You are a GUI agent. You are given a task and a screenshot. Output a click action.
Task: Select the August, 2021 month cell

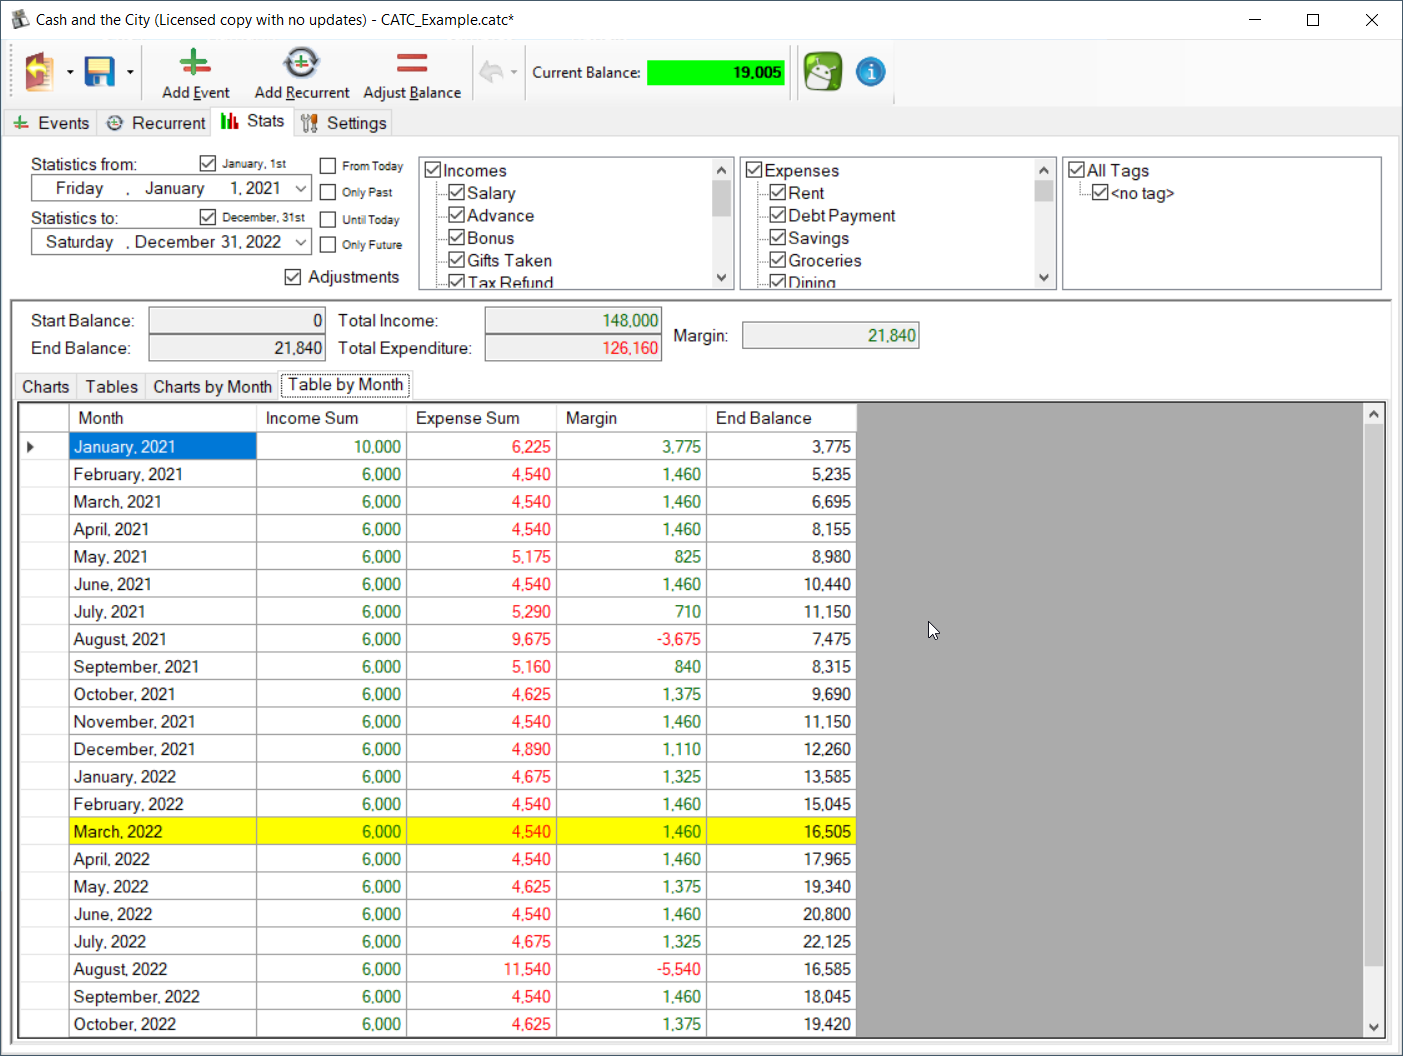point(162,639)
